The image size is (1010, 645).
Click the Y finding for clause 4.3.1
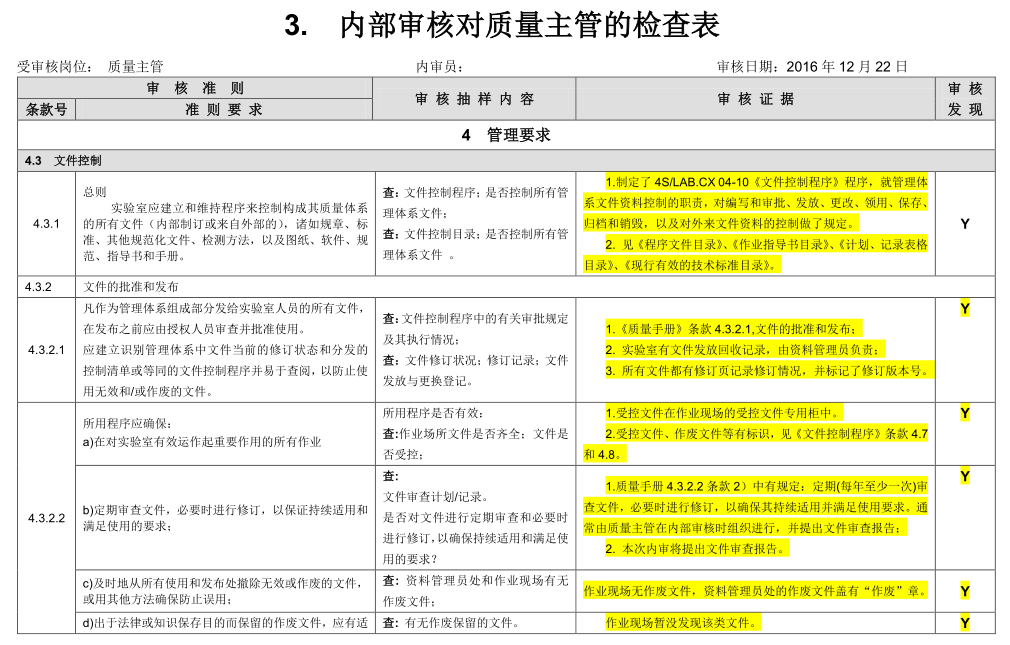965,224
